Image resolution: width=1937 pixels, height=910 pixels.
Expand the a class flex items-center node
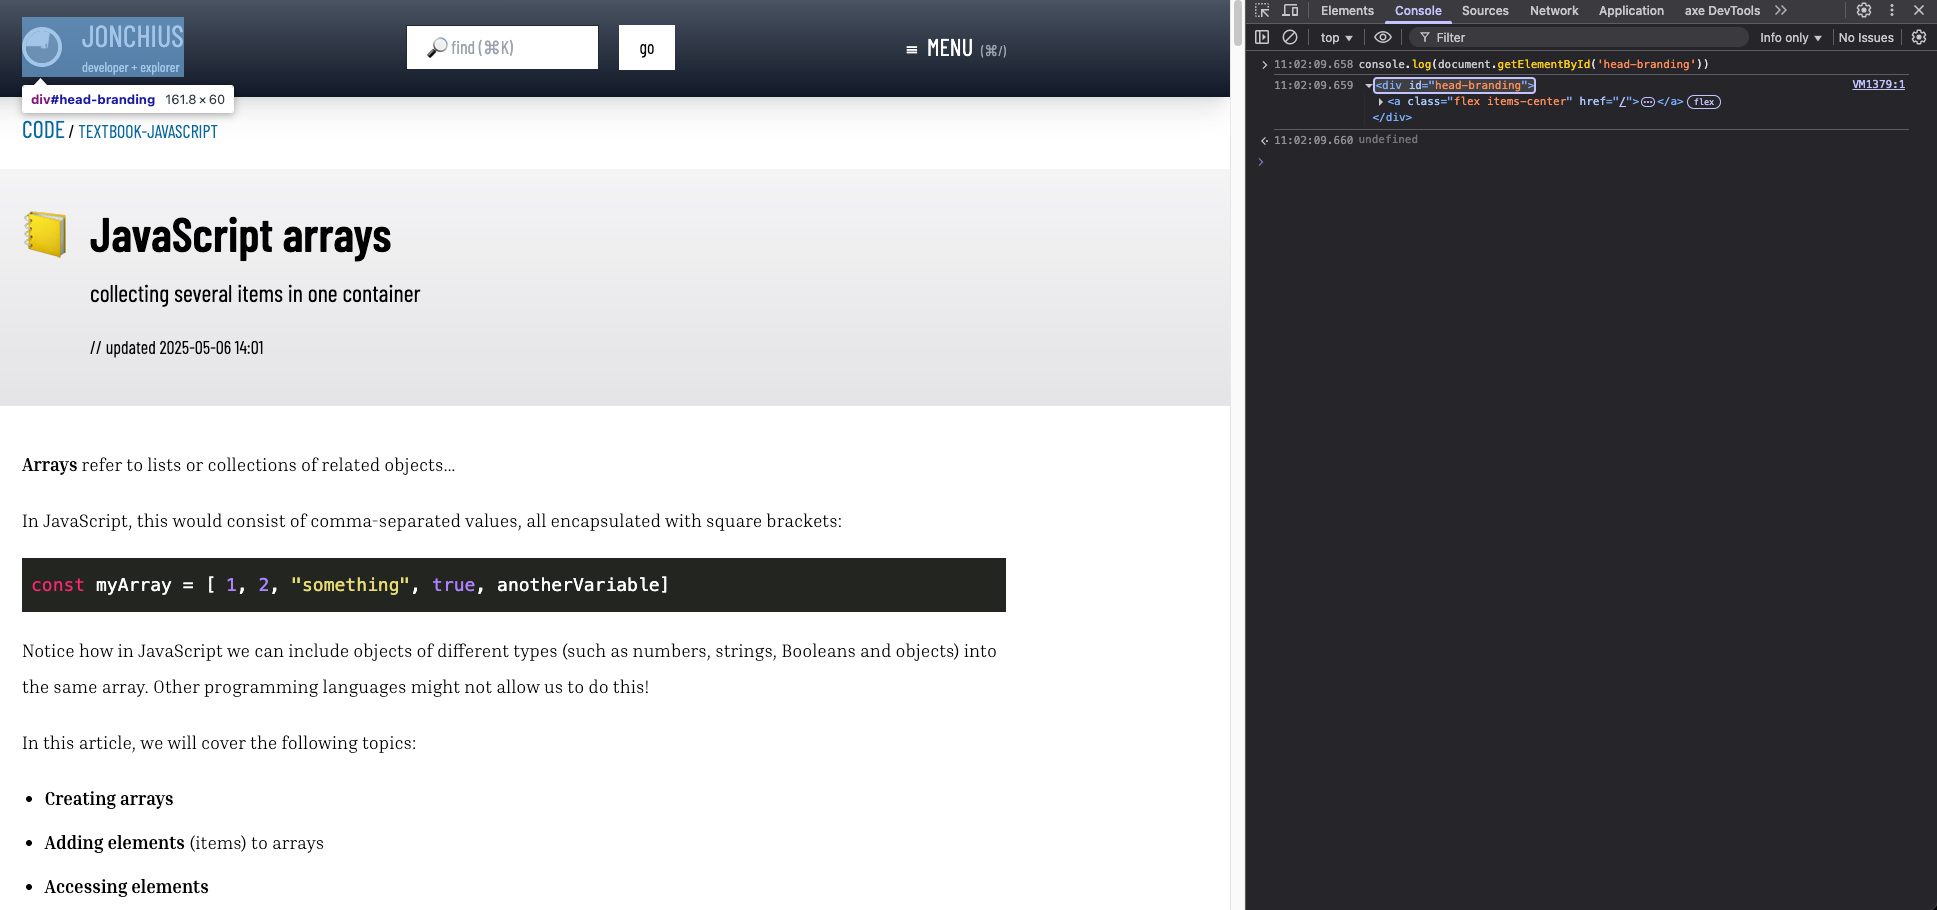1381,102
